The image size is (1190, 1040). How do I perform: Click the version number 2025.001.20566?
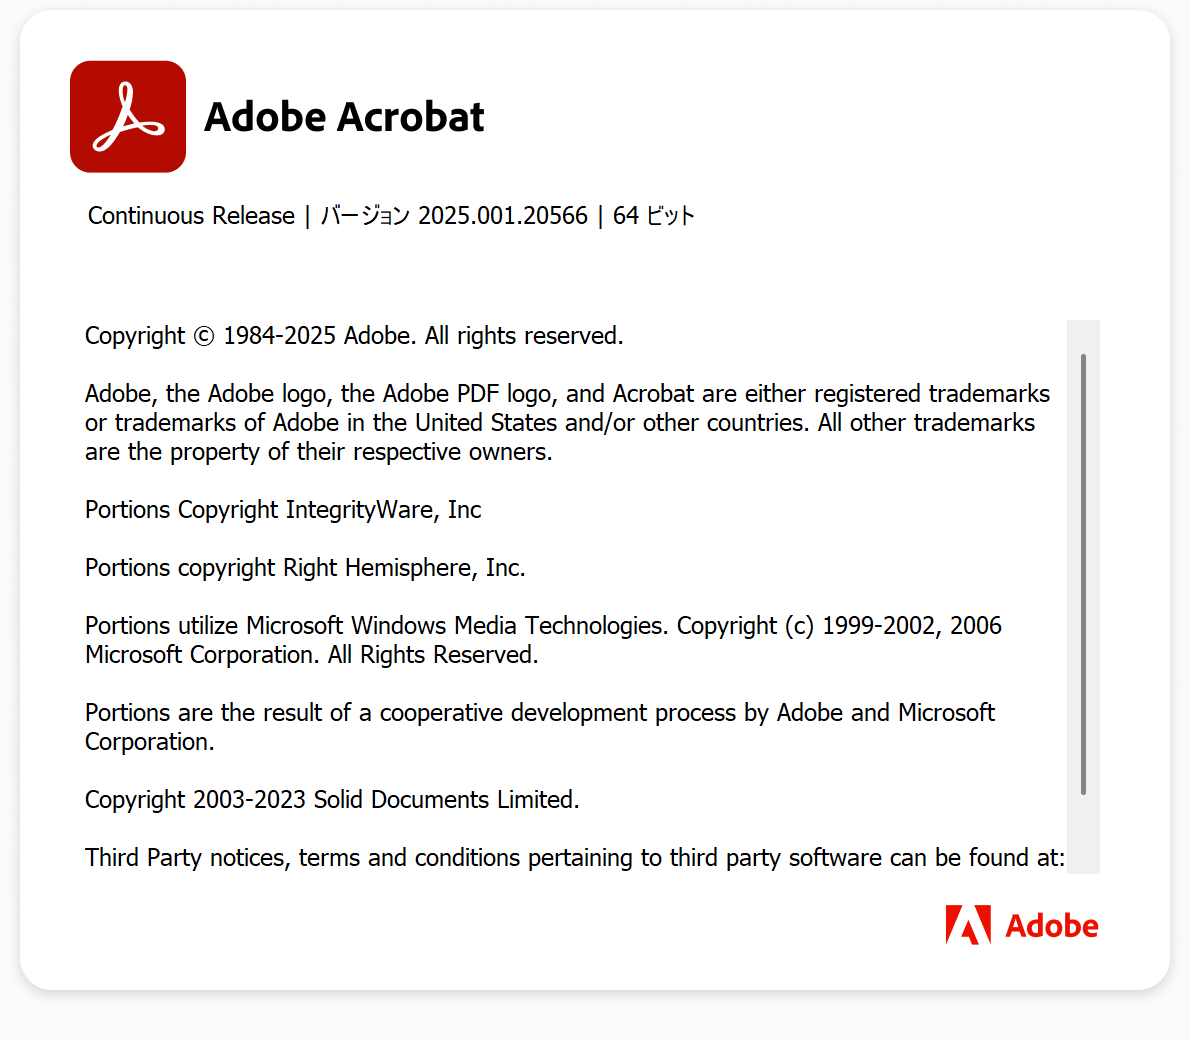[x=502, y=216]
